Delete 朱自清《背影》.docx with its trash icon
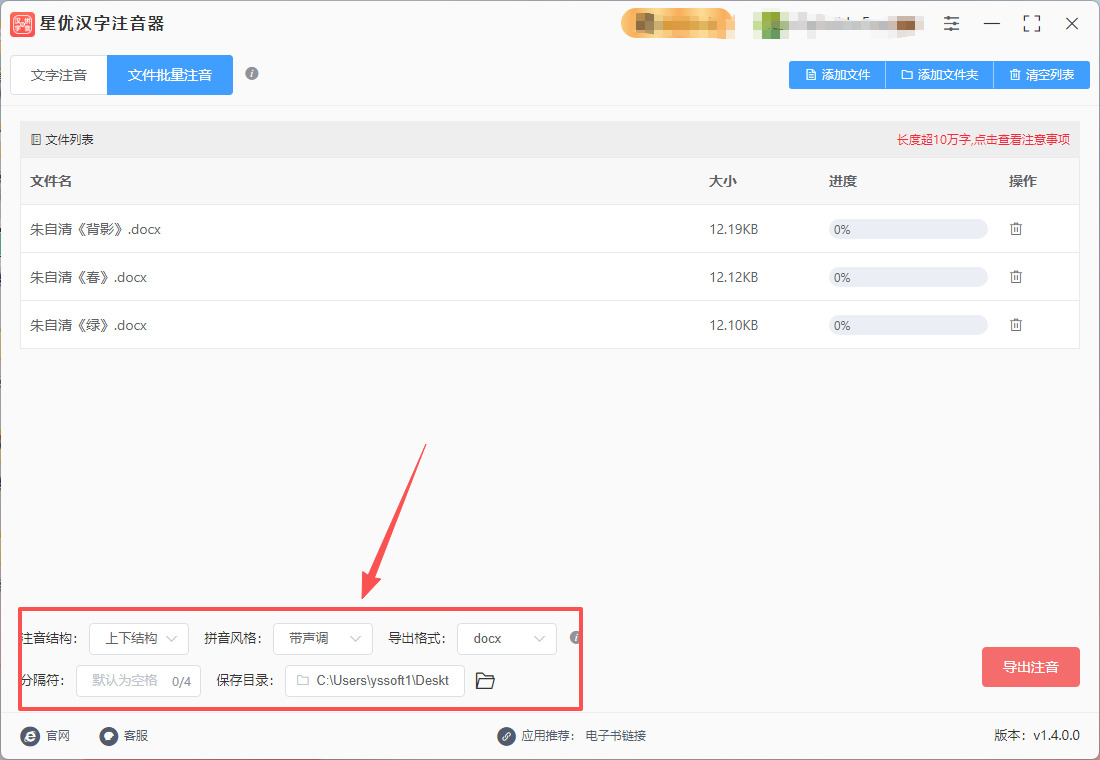The width and height of the screenshot is (1100, 760). 1016,229
